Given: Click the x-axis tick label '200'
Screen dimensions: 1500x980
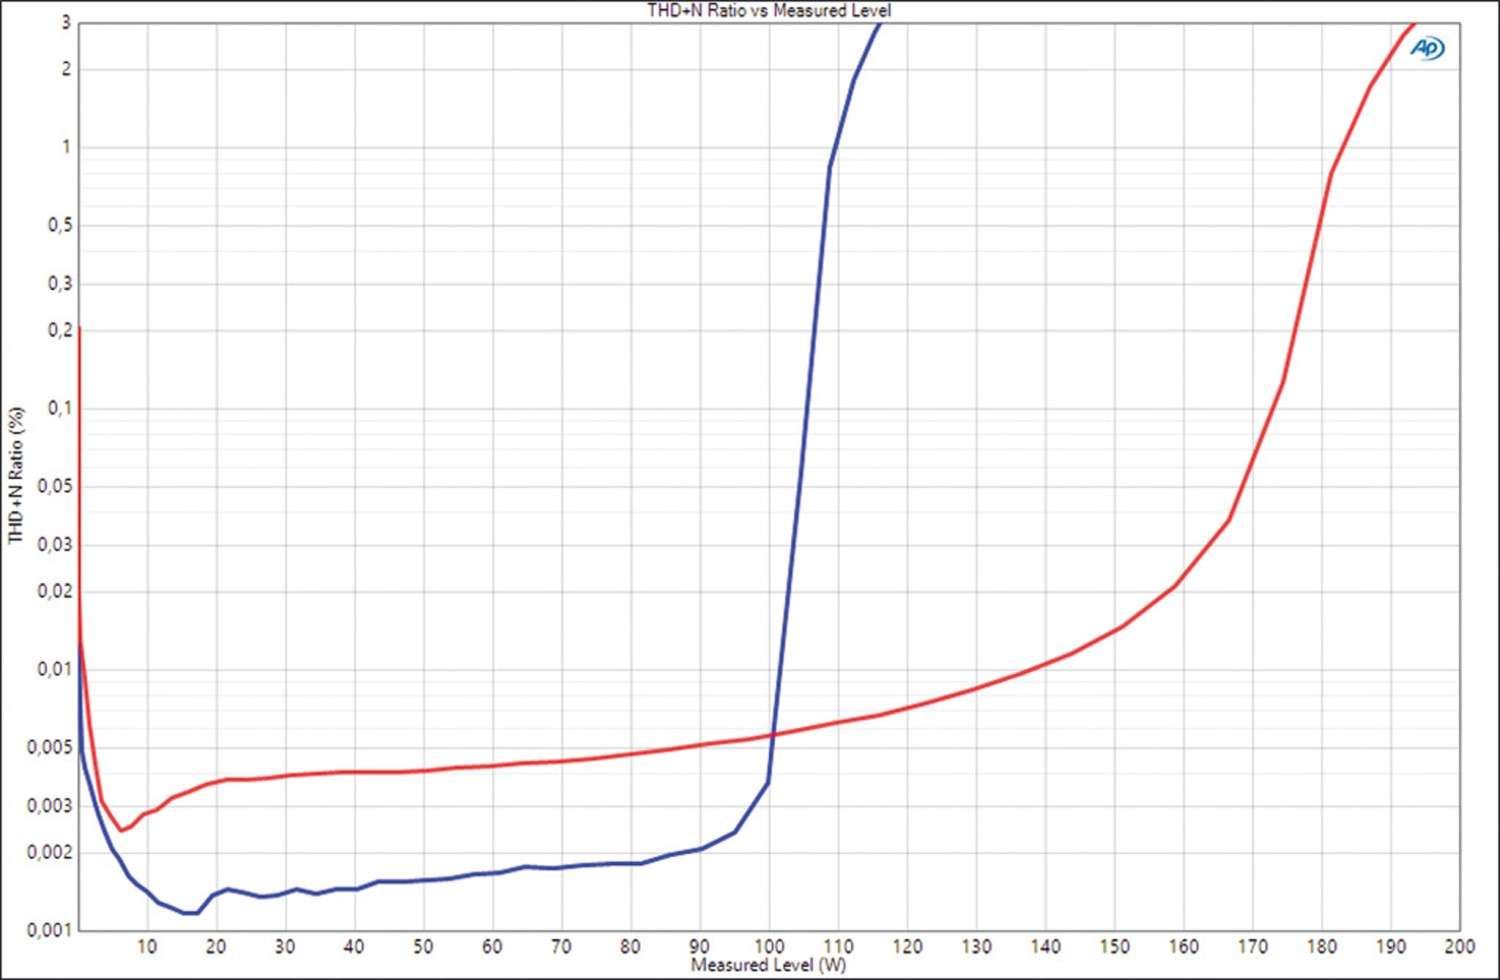Looking at the screenshot, I should (1459, 946).
